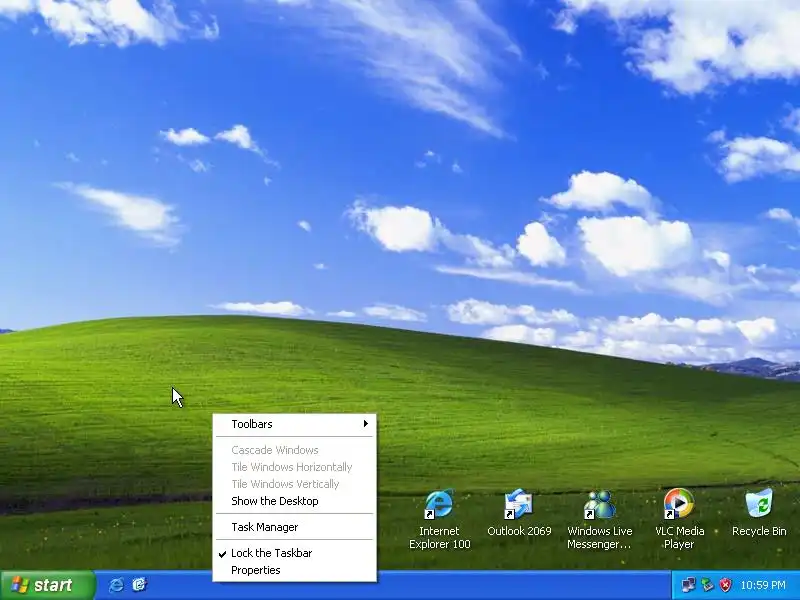Select the Outlook 2069 desktop icon
This screenshot has height=600, width=800.
519,513
